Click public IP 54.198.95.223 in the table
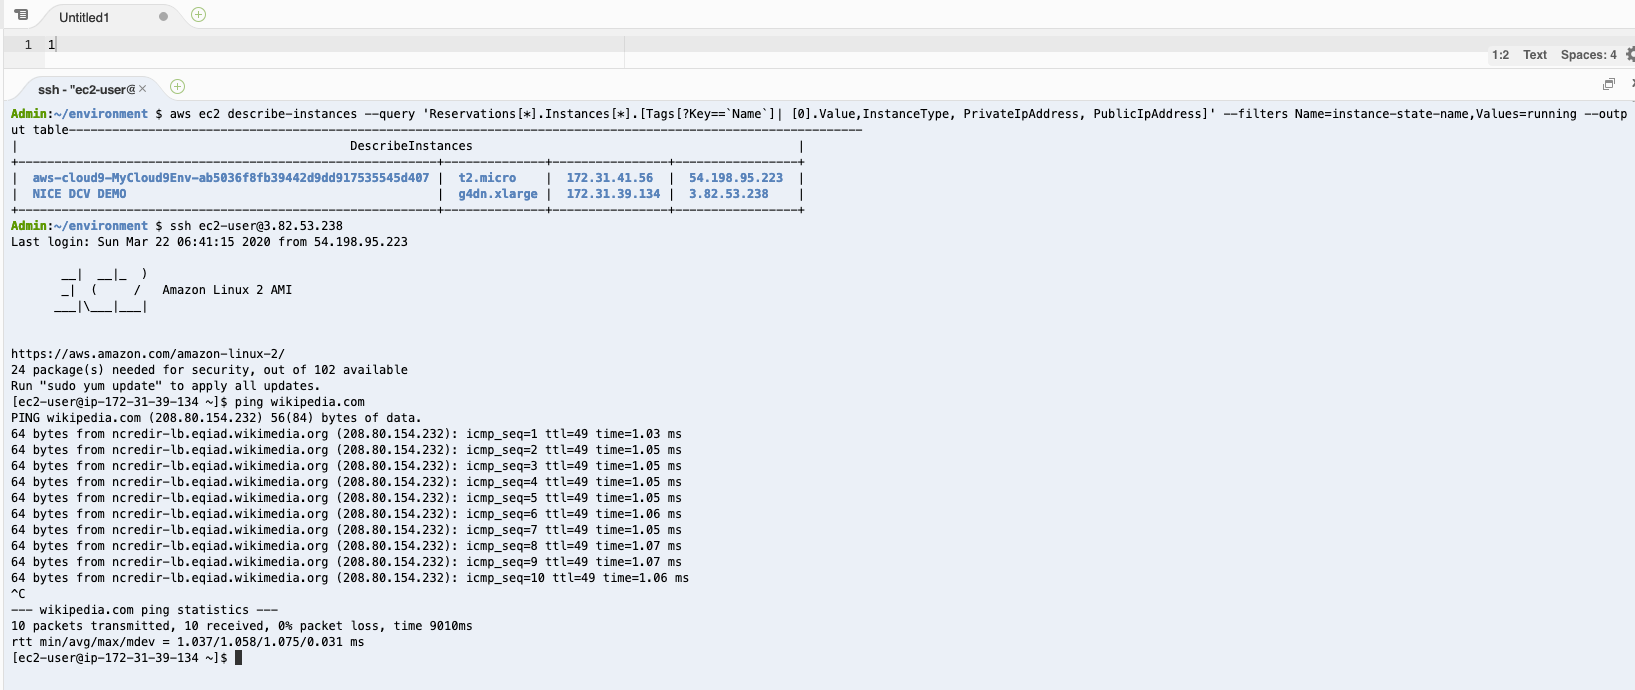The image size is (1635, 690). point(736,178)
